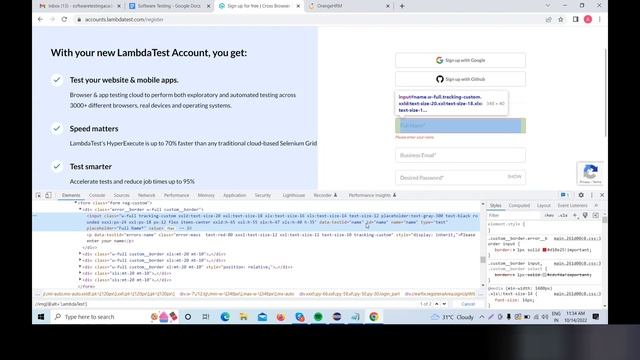Screen dimensions: 640x360
Task: Switch to the Console tab
Action: (x=97, y=195)
